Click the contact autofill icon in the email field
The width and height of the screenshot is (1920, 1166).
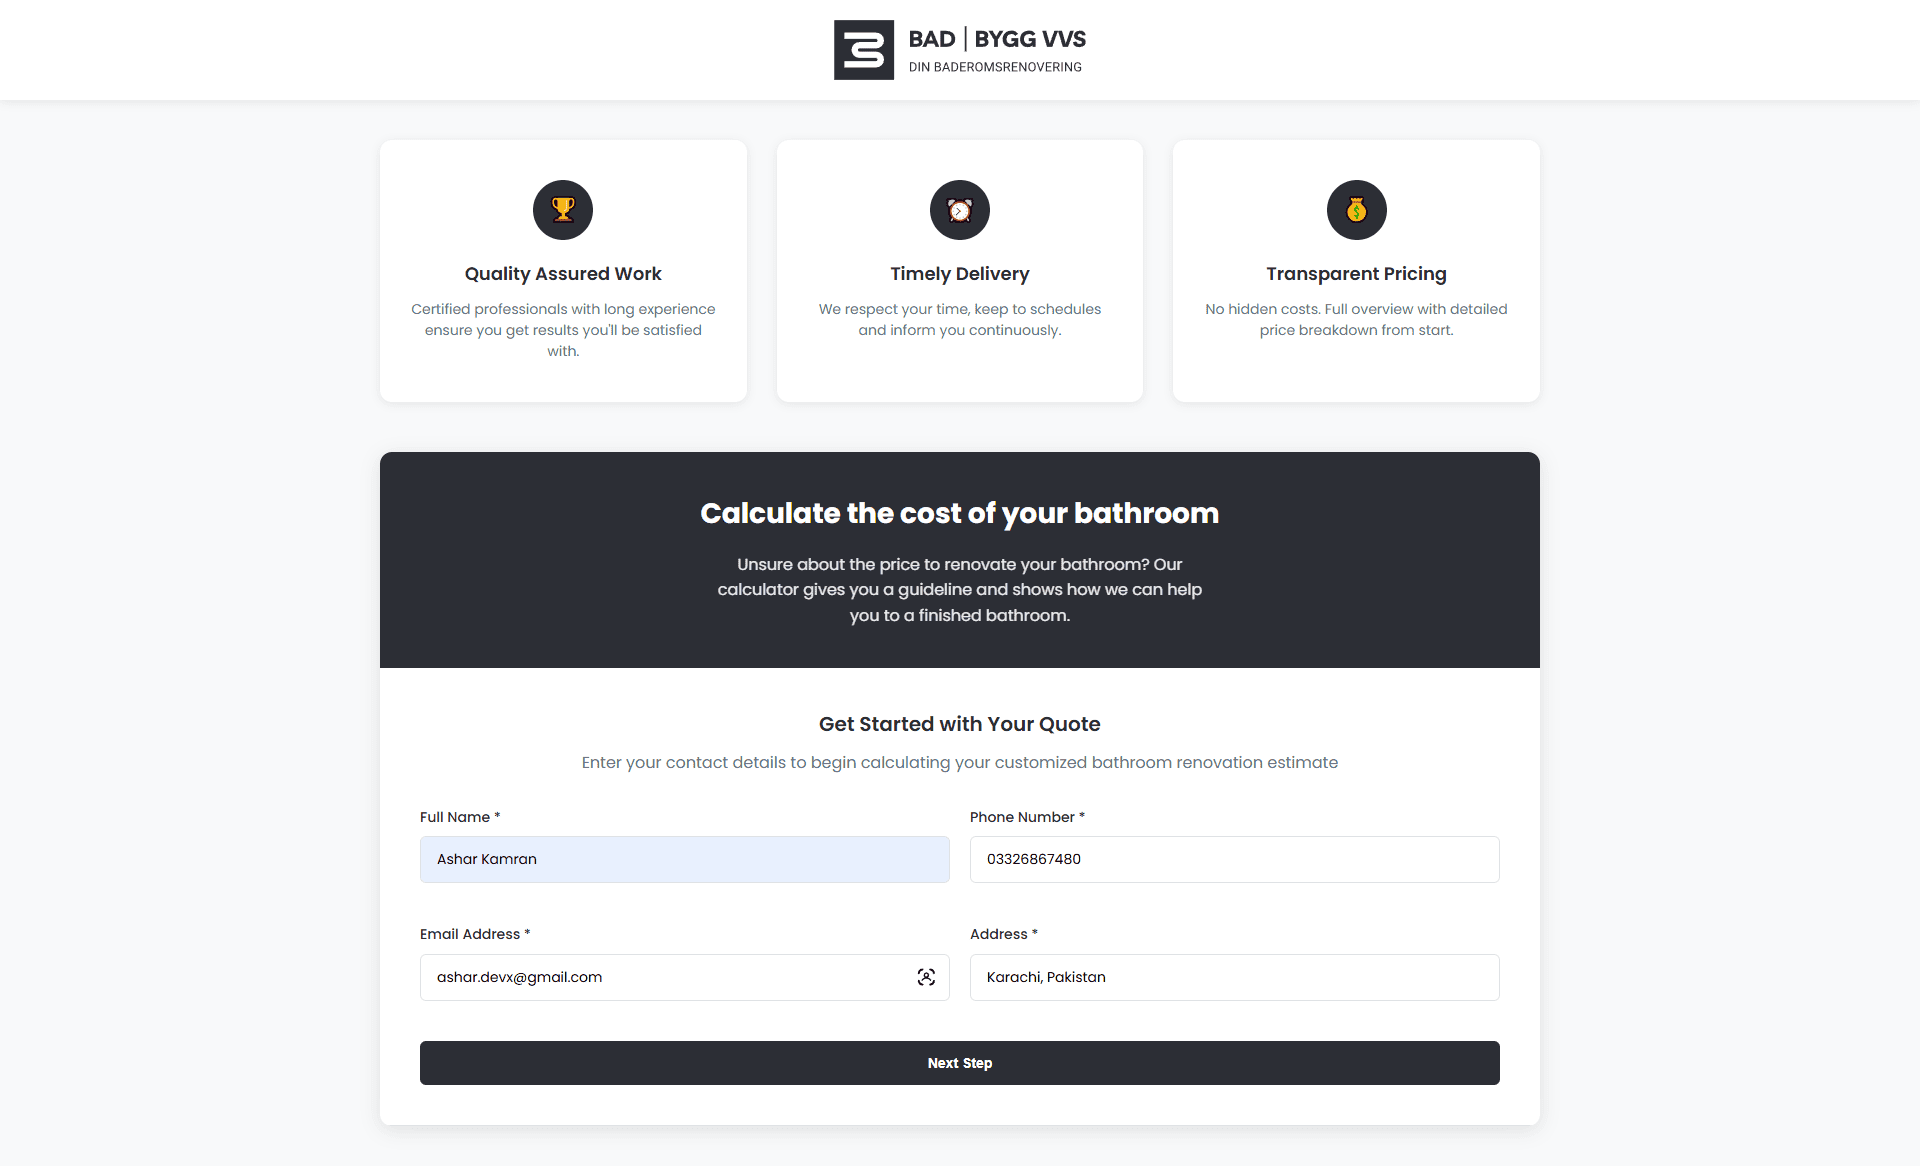coord(926,977)
